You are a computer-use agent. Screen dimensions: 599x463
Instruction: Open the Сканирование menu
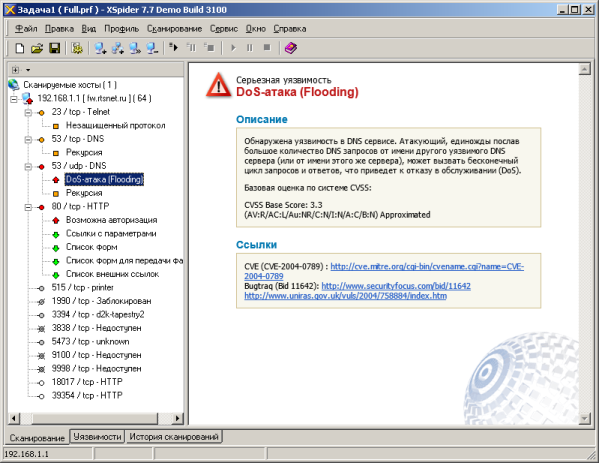click(174, 29)
